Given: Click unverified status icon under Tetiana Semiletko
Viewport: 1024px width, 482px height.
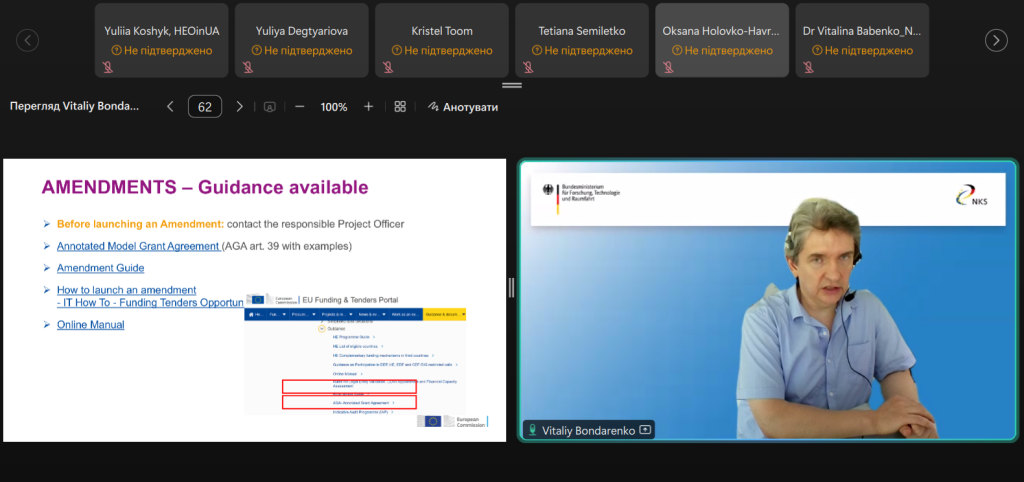Looking at the screenshot, I should click(537, 50).
